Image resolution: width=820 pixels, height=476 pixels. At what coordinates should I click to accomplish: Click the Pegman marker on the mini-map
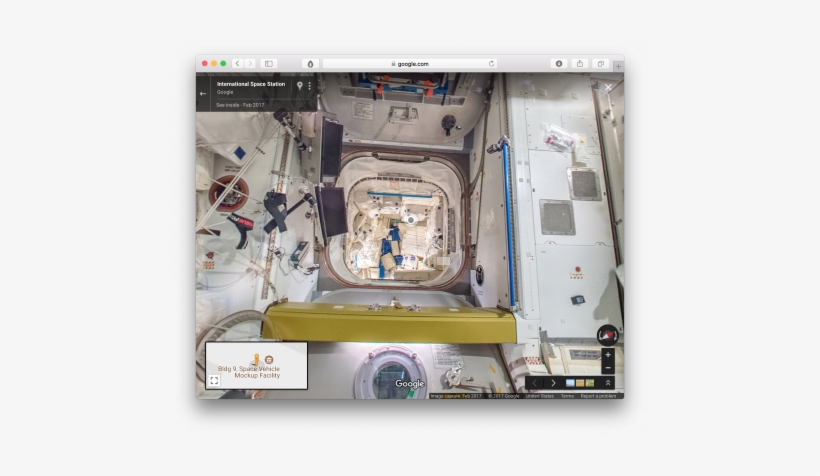click(256, 359)
